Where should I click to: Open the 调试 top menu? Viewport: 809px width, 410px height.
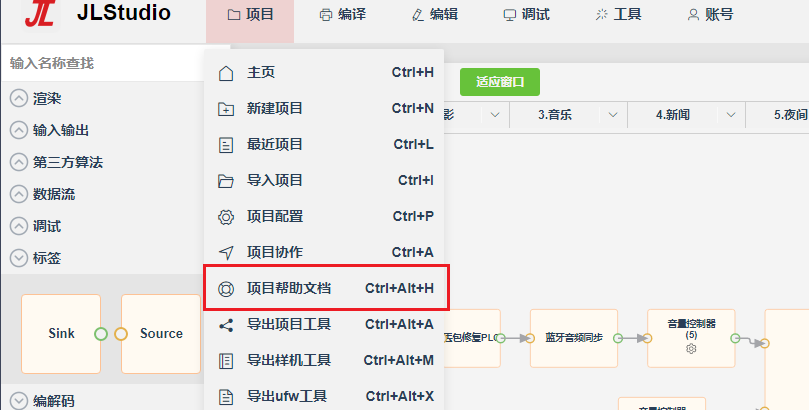pyautogui.click(x=526, y=15)
